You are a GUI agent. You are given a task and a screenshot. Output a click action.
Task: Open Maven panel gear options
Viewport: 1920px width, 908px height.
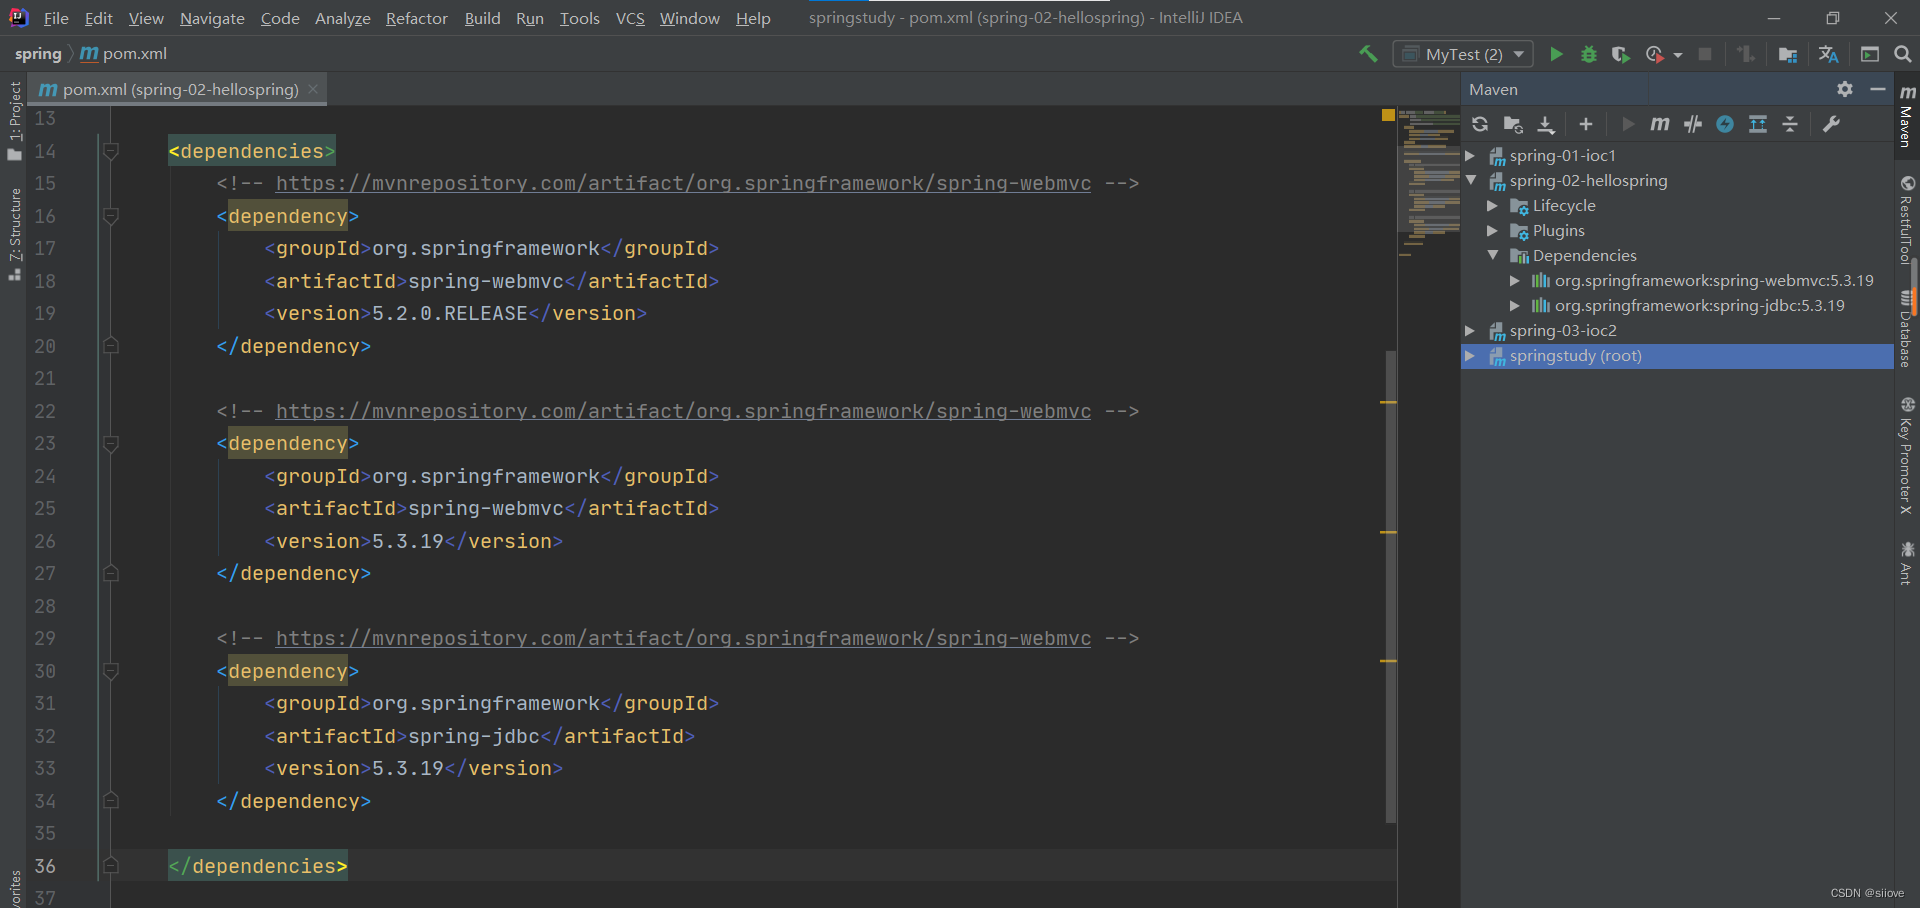[1845, 89]
